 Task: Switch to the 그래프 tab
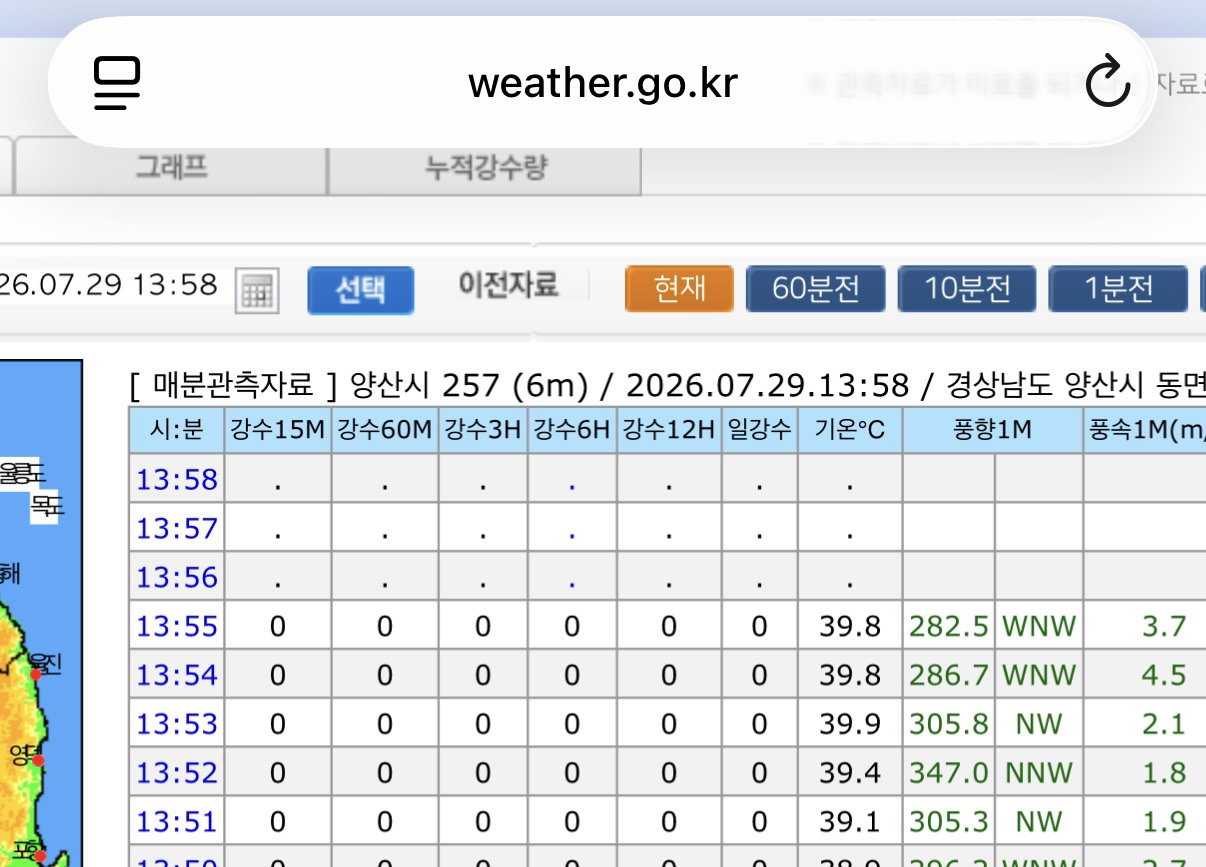(x=171, y=167)
